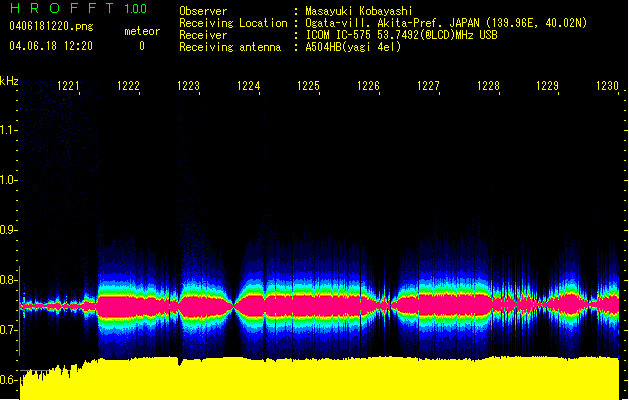Click the 0.9 frequency axis label
This screenshot has height=400, width=629.
pos(9,230)
